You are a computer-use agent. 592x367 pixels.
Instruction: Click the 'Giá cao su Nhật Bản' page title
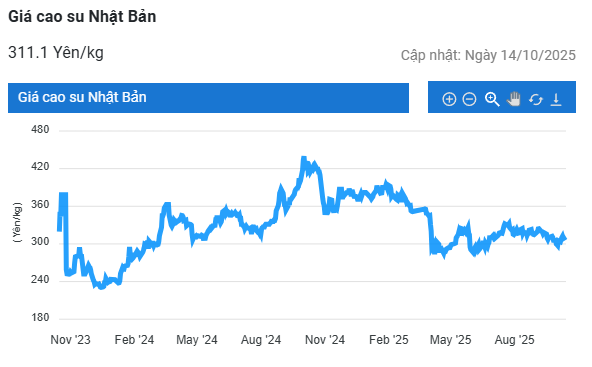(82, 17)
